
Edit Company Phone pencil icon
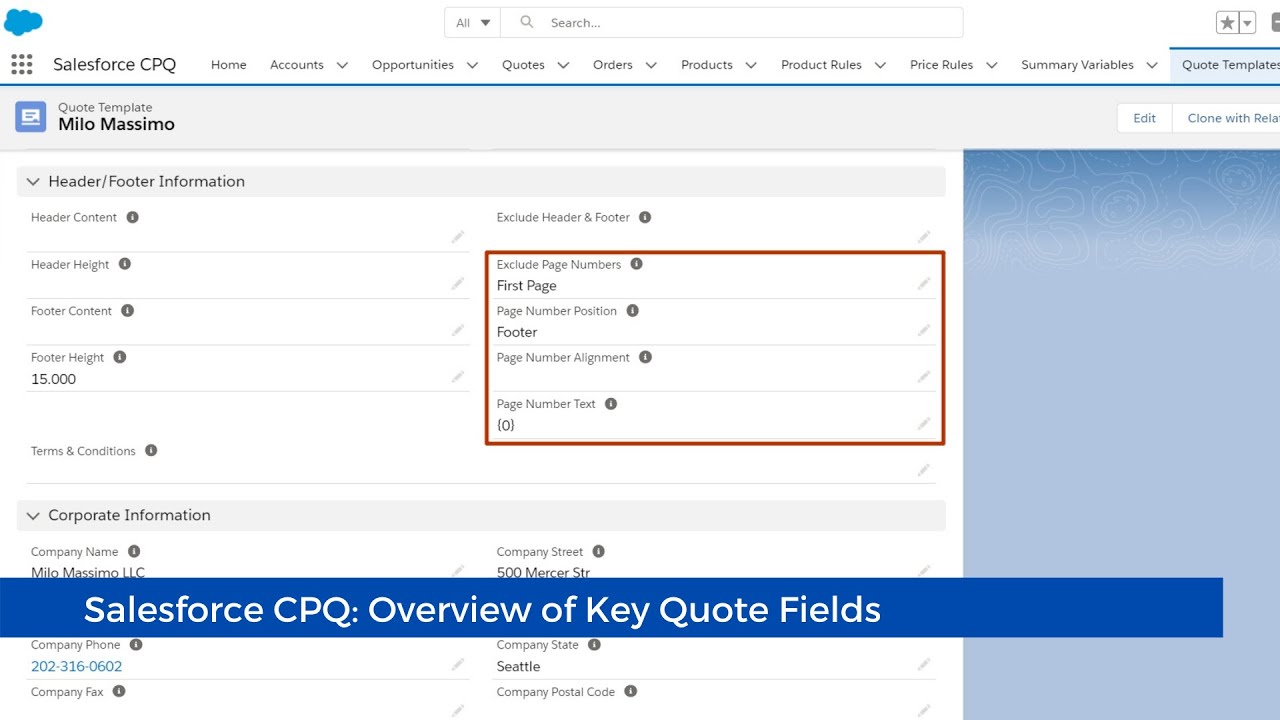click(457, 664)
